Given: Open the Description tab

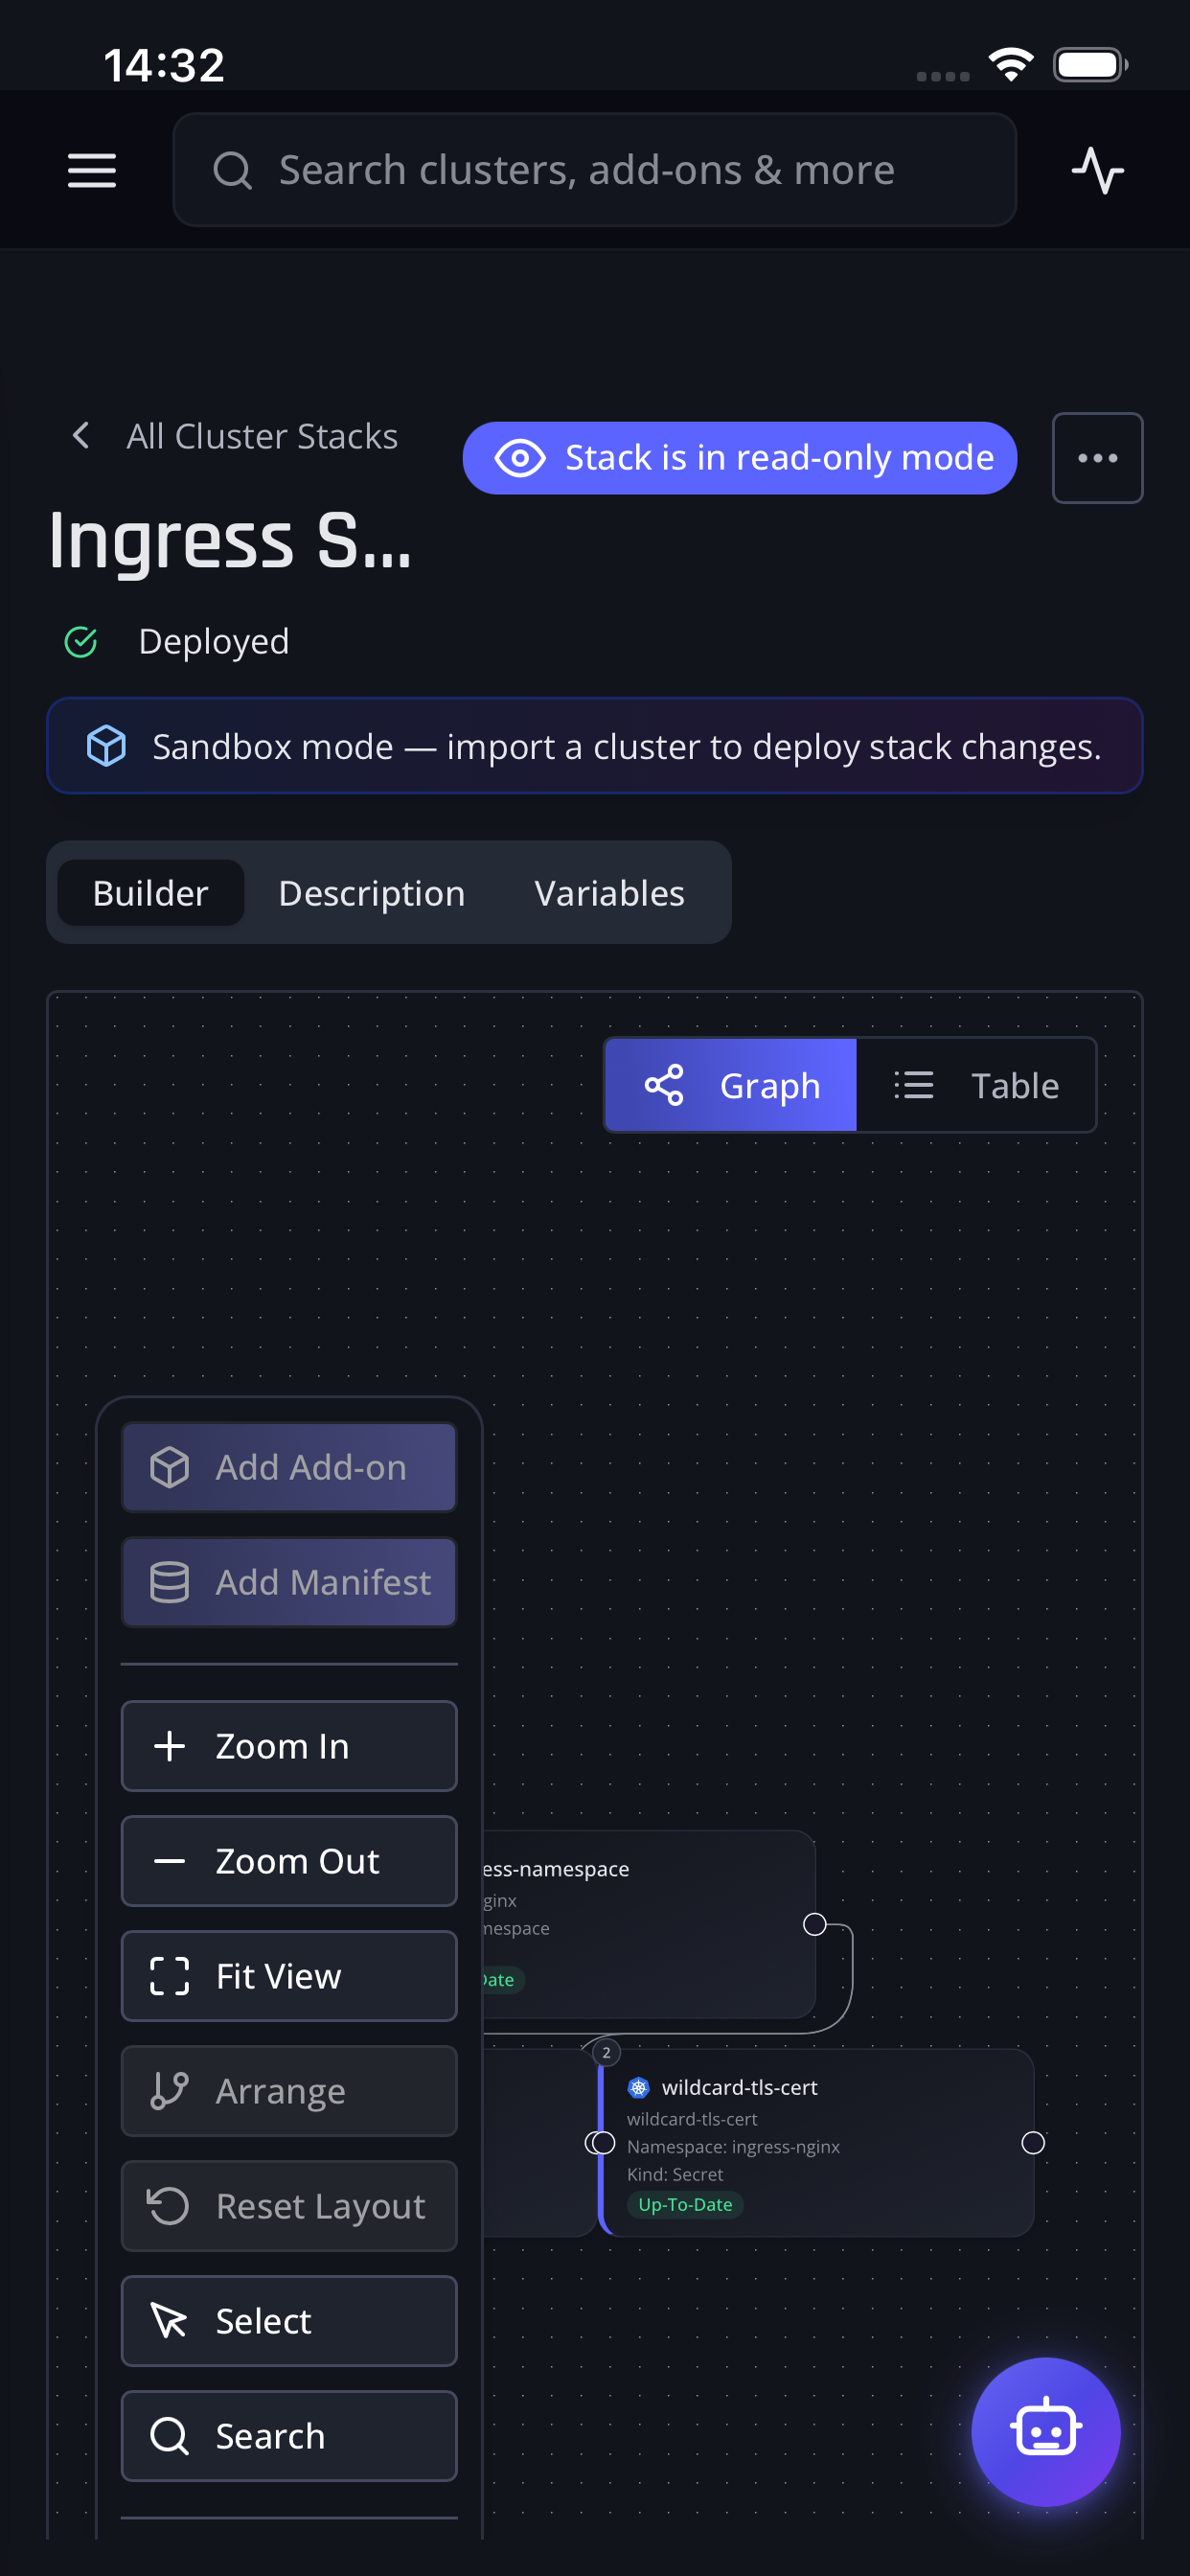Looking at the screenshot, I should click(371, 892).
